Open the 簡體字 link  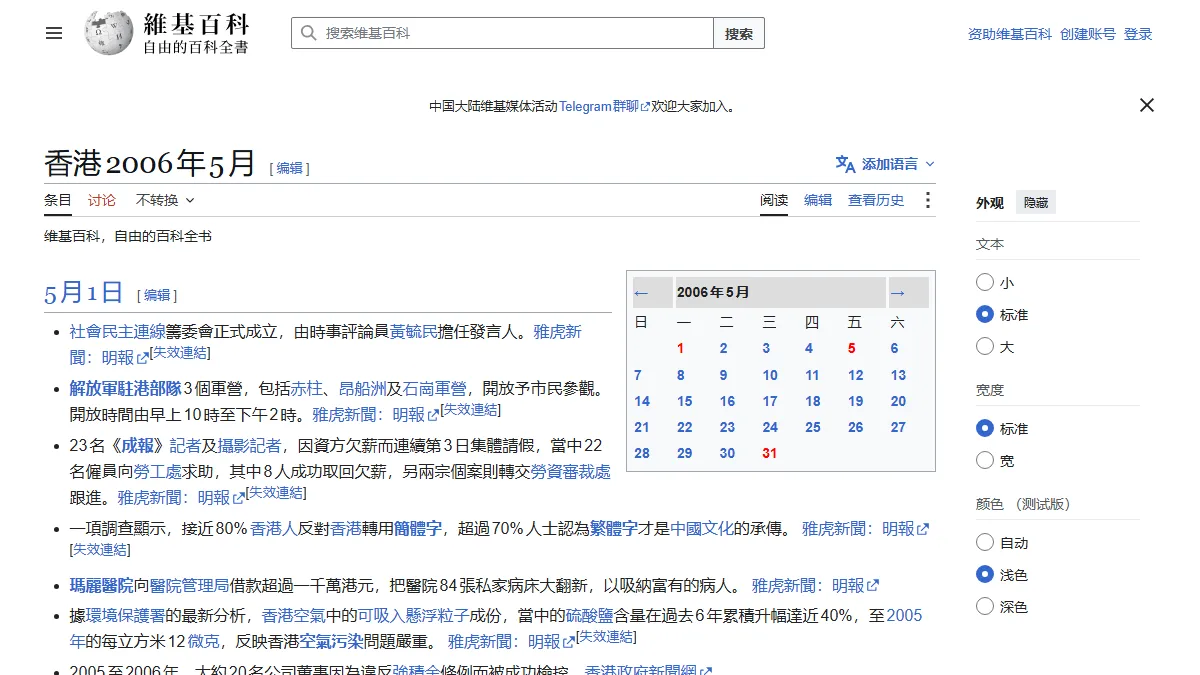point(418,528)
